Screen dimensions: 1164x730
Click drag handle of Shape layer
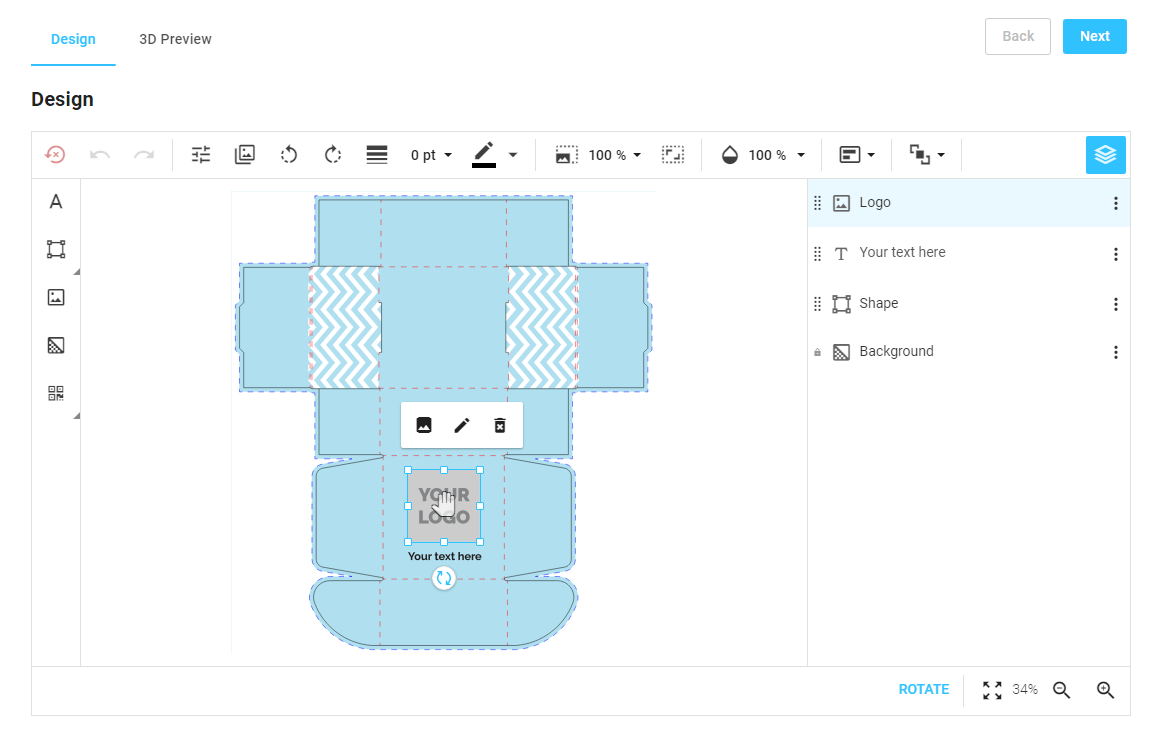tap(817, 304)
